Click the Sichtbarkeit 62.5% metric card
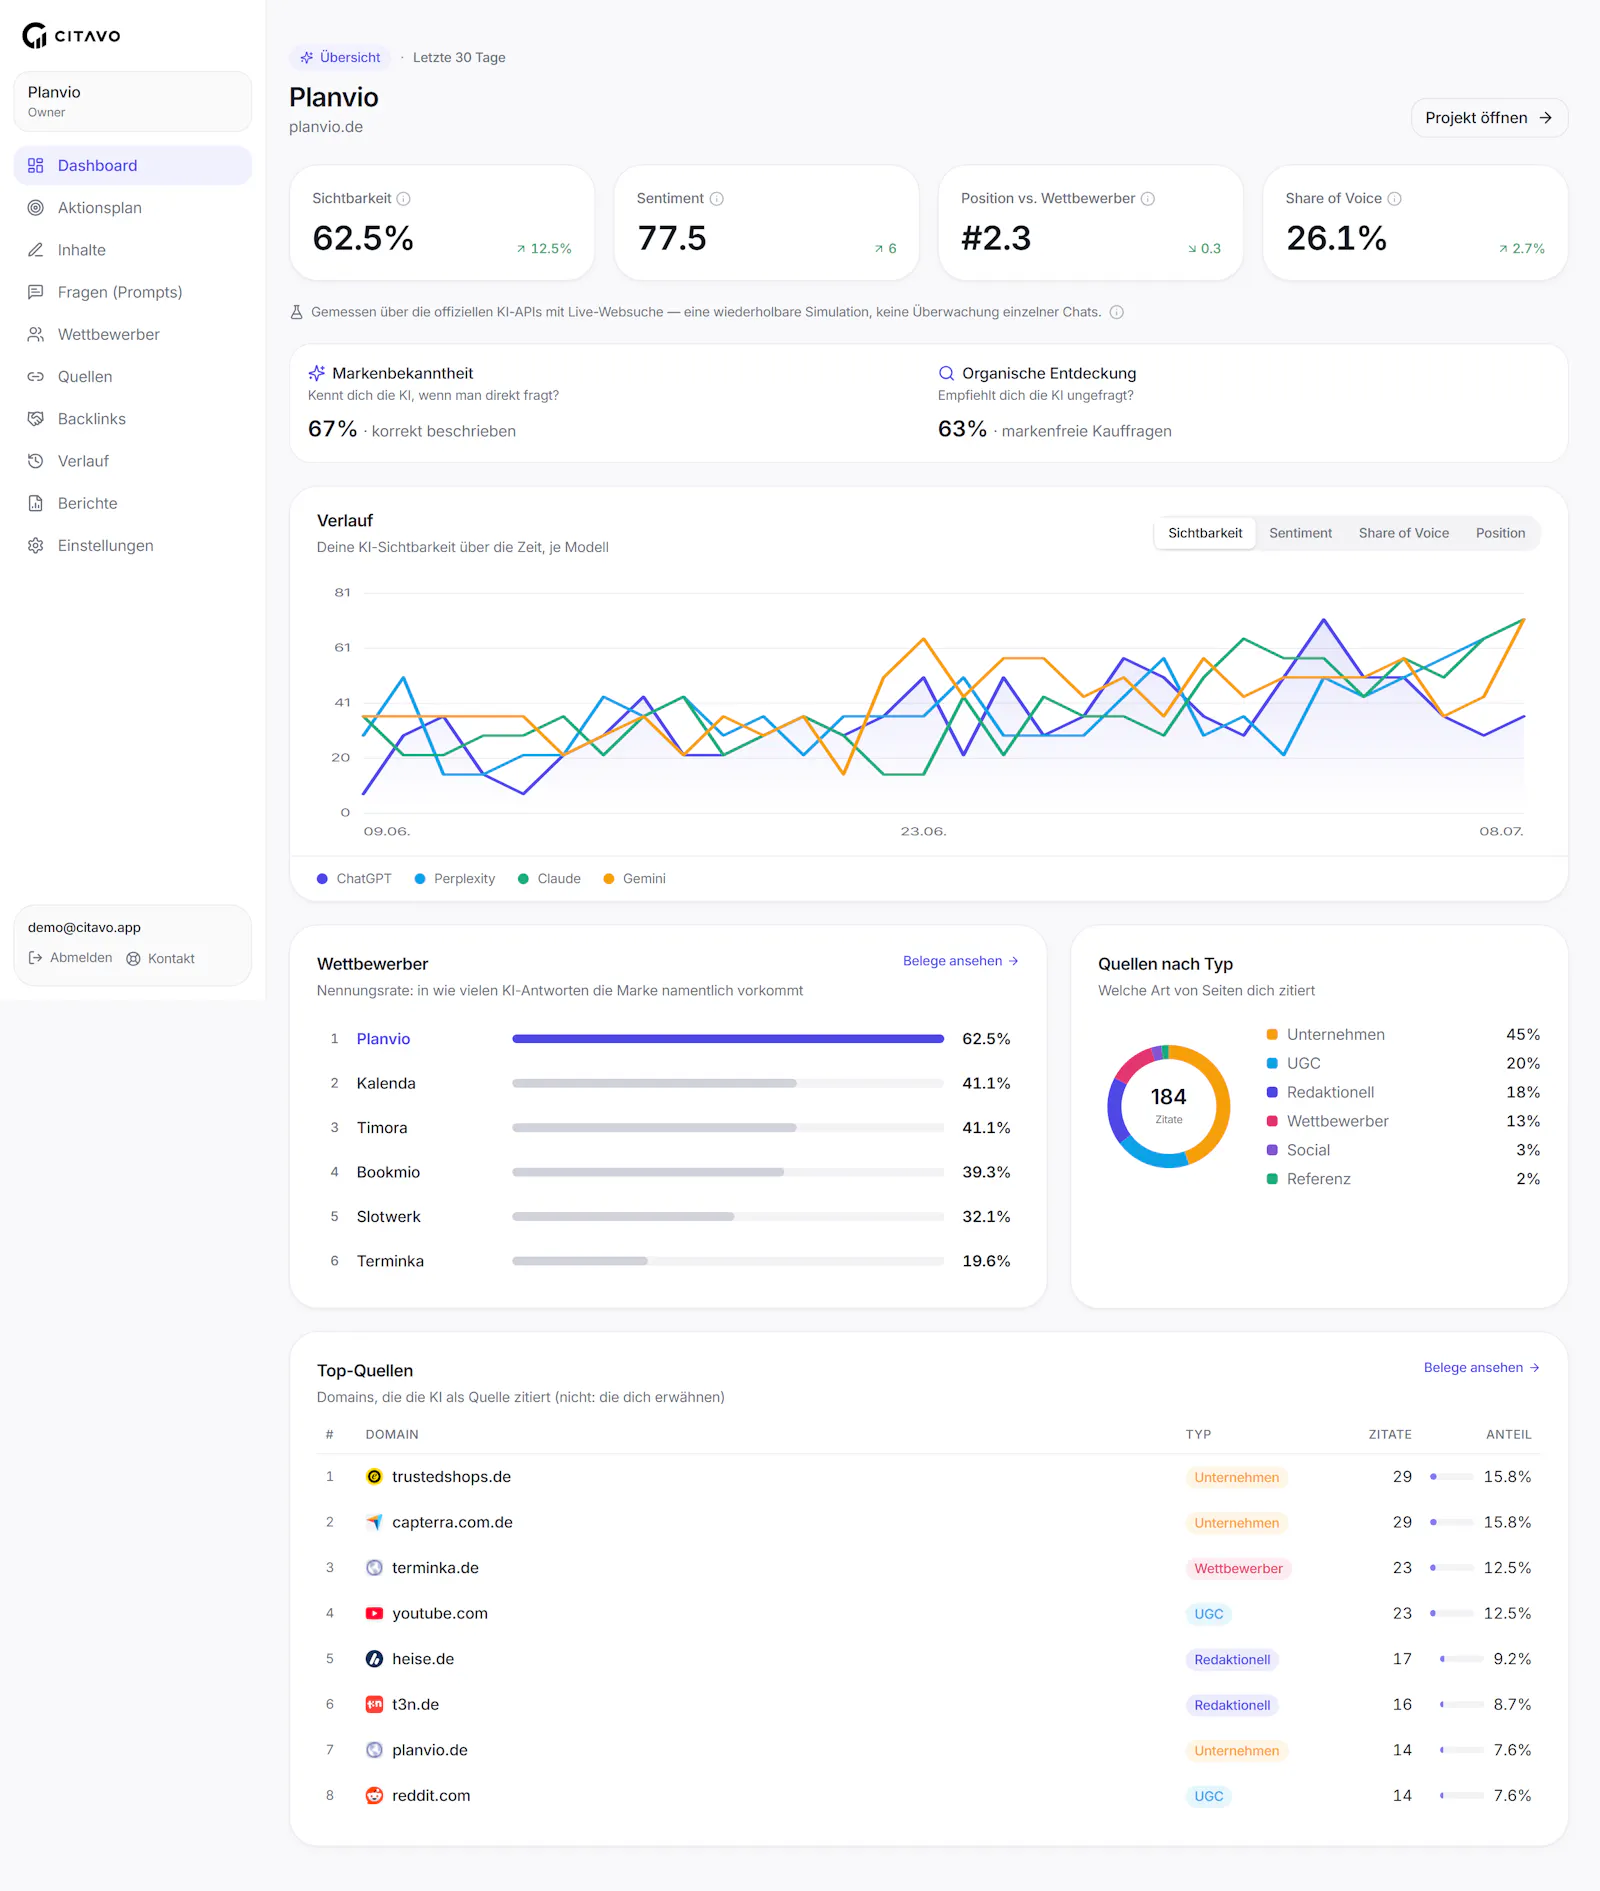Image resolution: width=1600 pixels, height=1891 pixels. click(442, 223)
